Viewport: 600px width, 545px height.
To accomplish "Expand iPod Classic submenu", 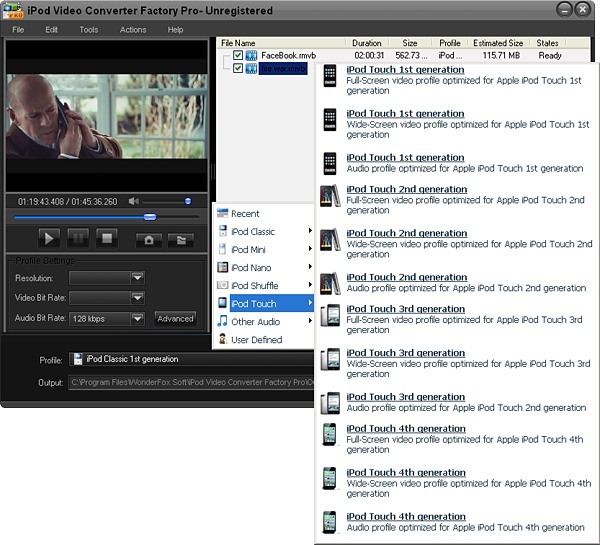I will pos(263,232).
